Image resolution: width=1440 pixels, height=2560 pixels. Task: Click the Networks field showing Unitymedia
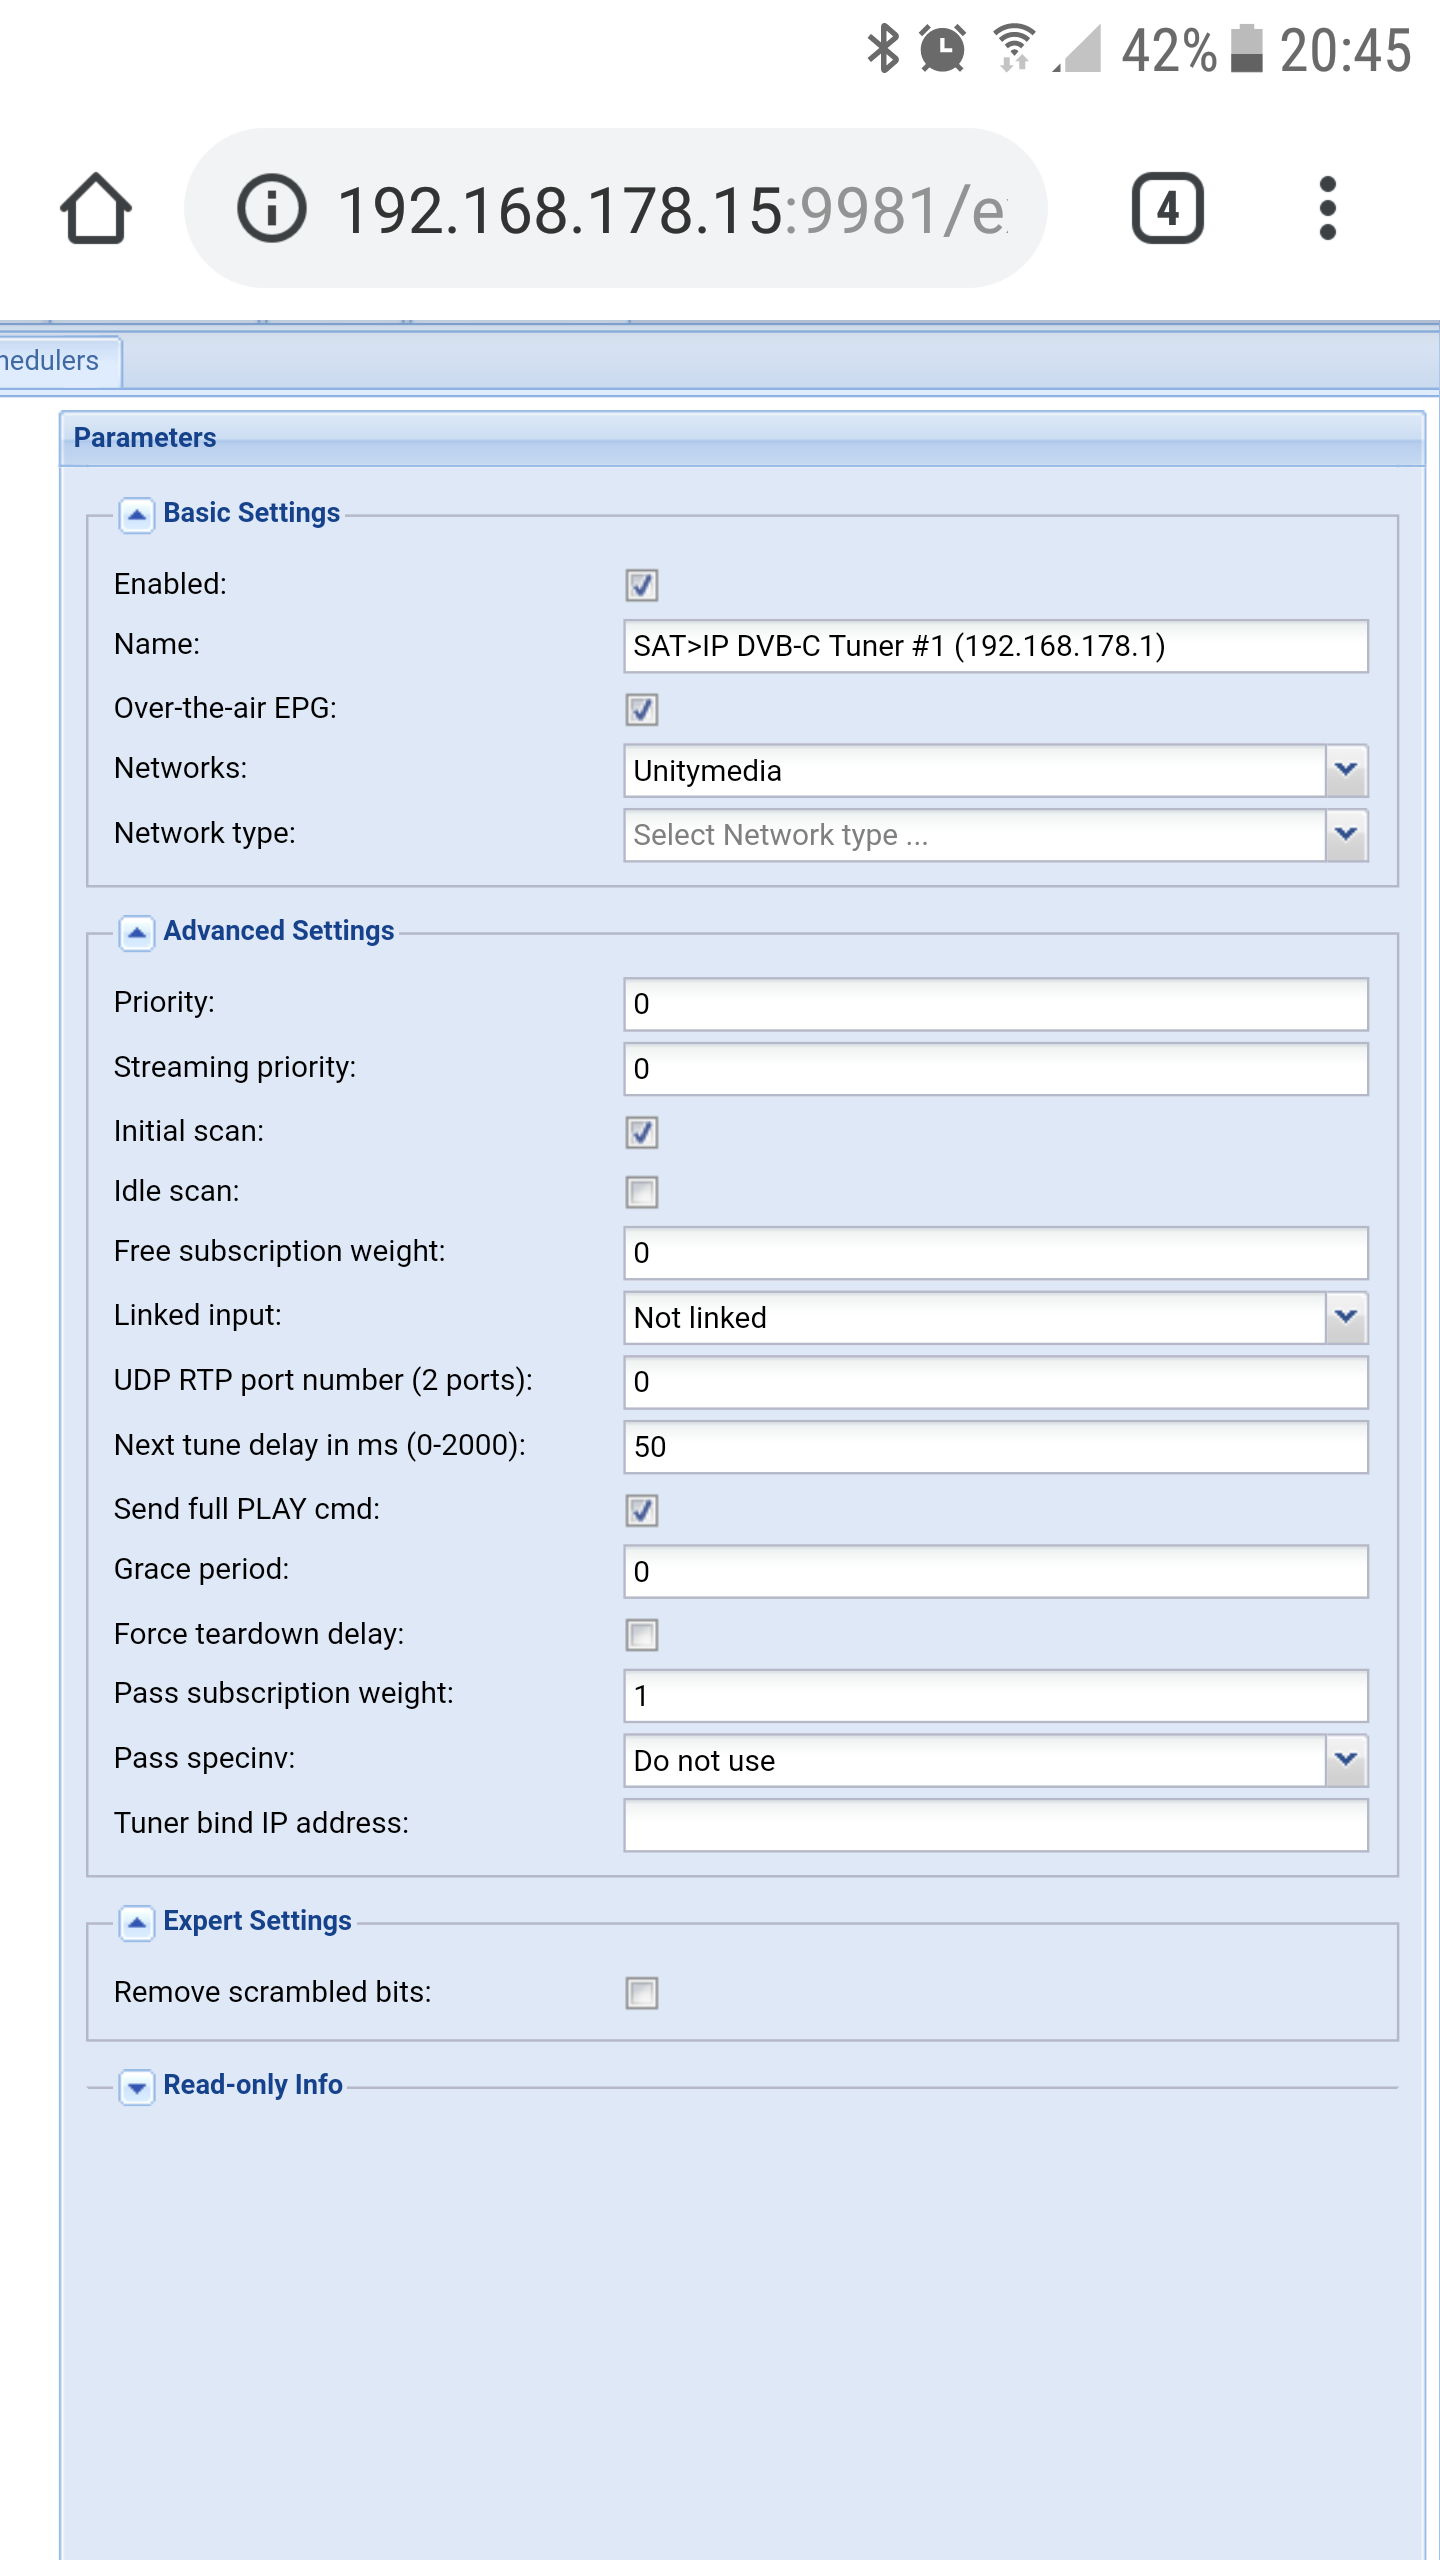pyautogui.click(x=975, y=771)
